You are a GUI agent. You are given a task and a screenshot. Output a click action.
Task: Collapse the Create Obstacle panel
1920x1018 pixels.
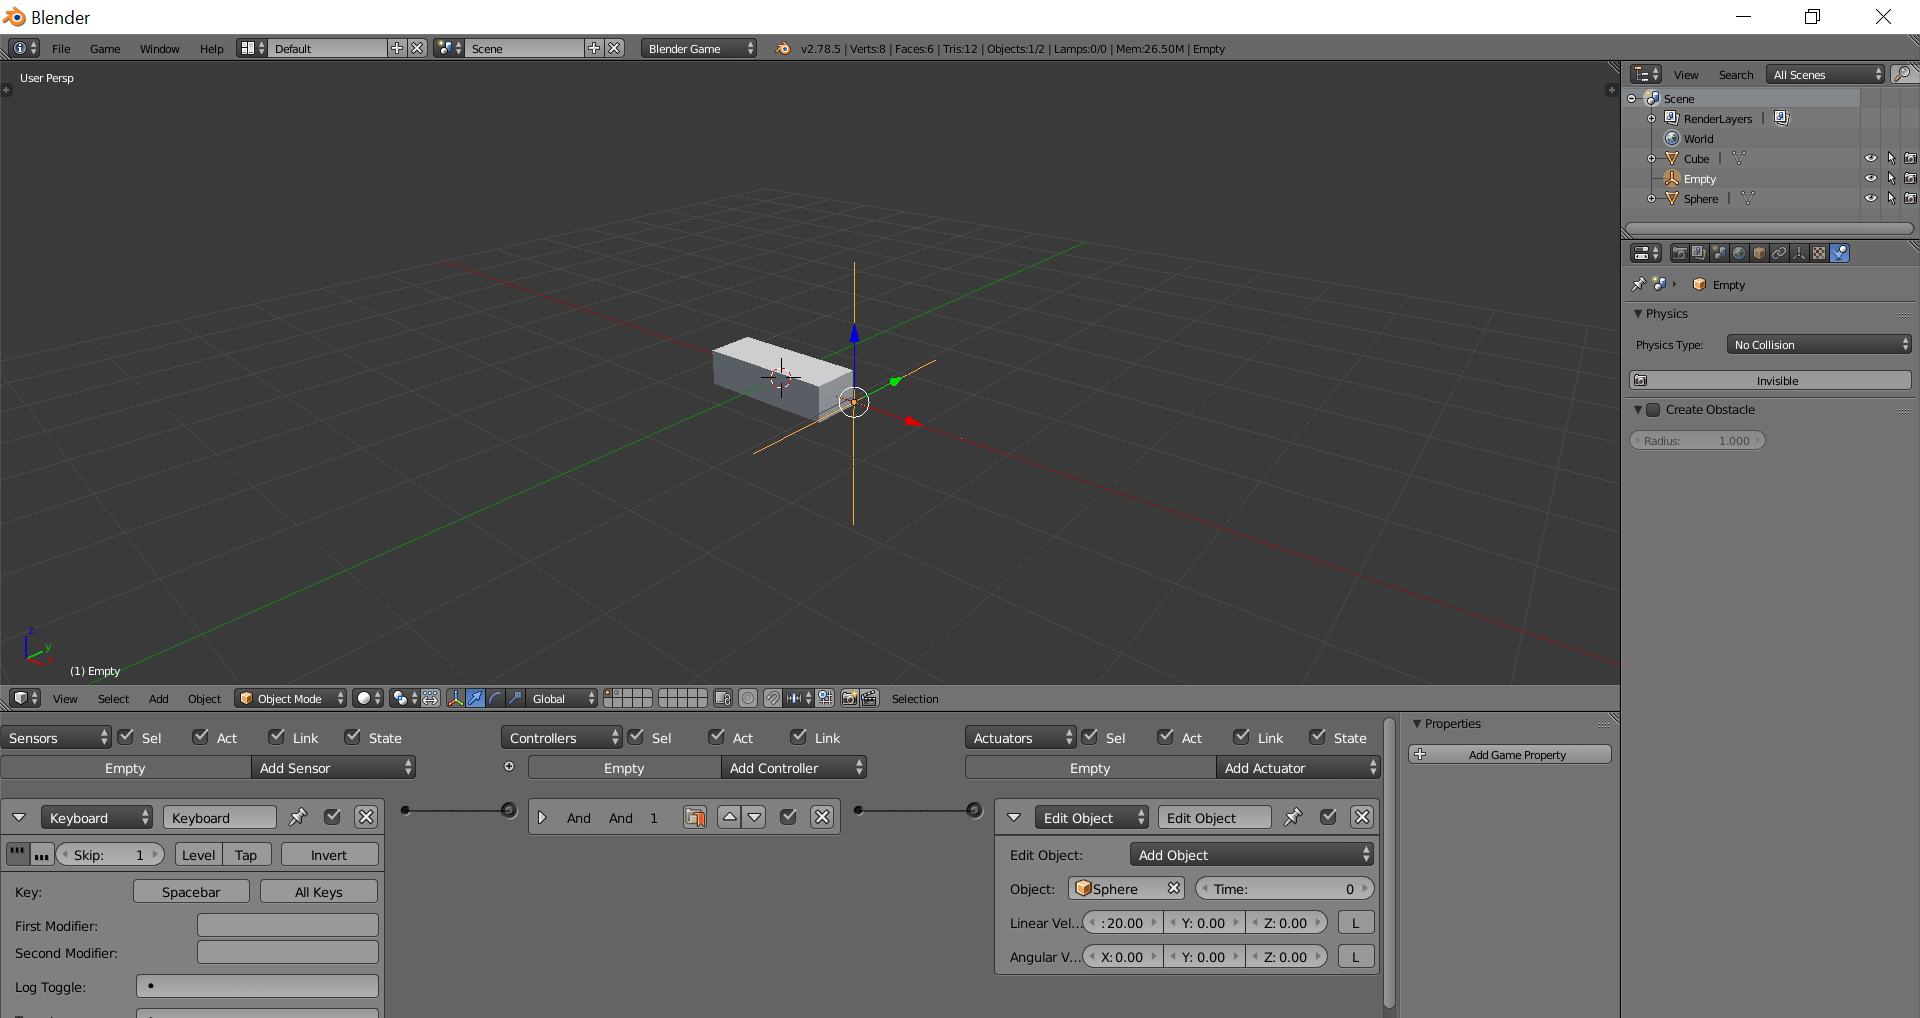click(1639, 410)
